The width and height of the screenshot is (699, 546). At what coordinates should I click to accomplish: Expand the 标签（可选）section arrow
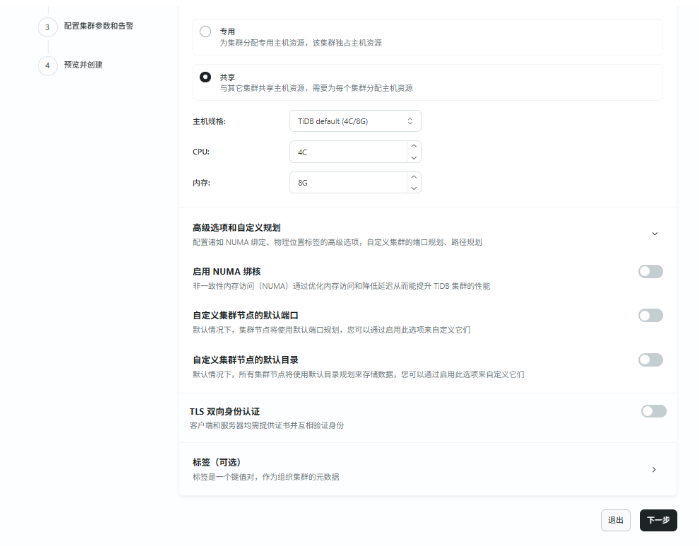654,469
